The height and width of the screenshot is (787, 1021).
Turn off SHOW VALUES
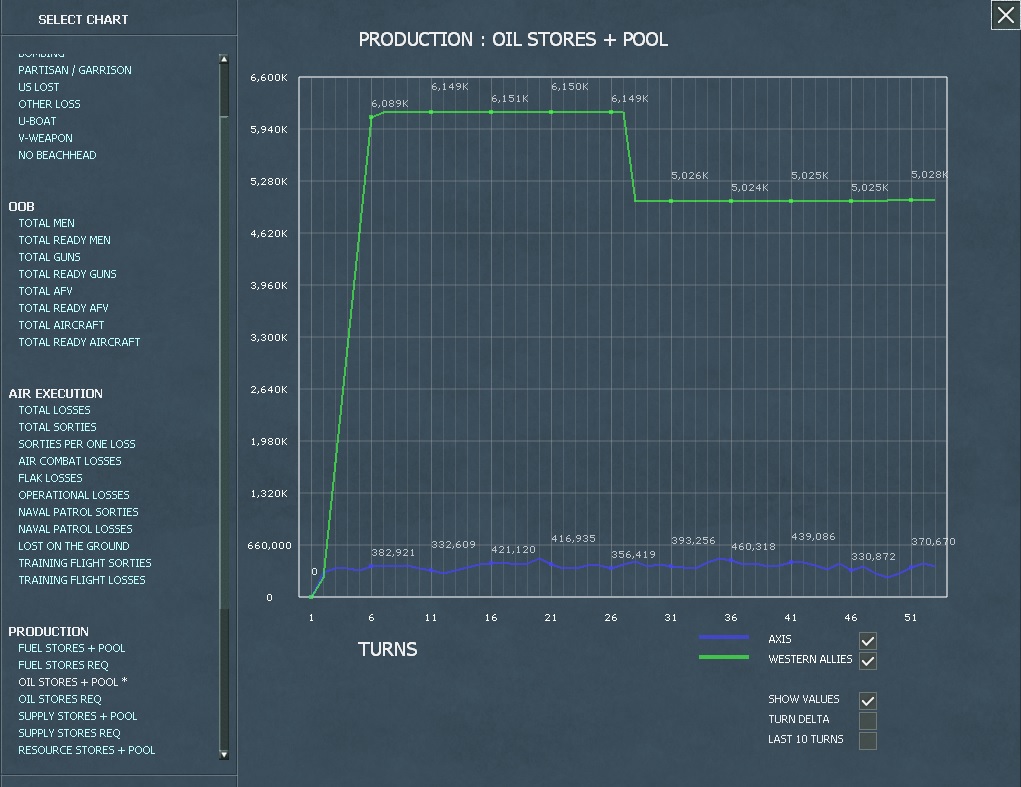click(x=867, y=700)
